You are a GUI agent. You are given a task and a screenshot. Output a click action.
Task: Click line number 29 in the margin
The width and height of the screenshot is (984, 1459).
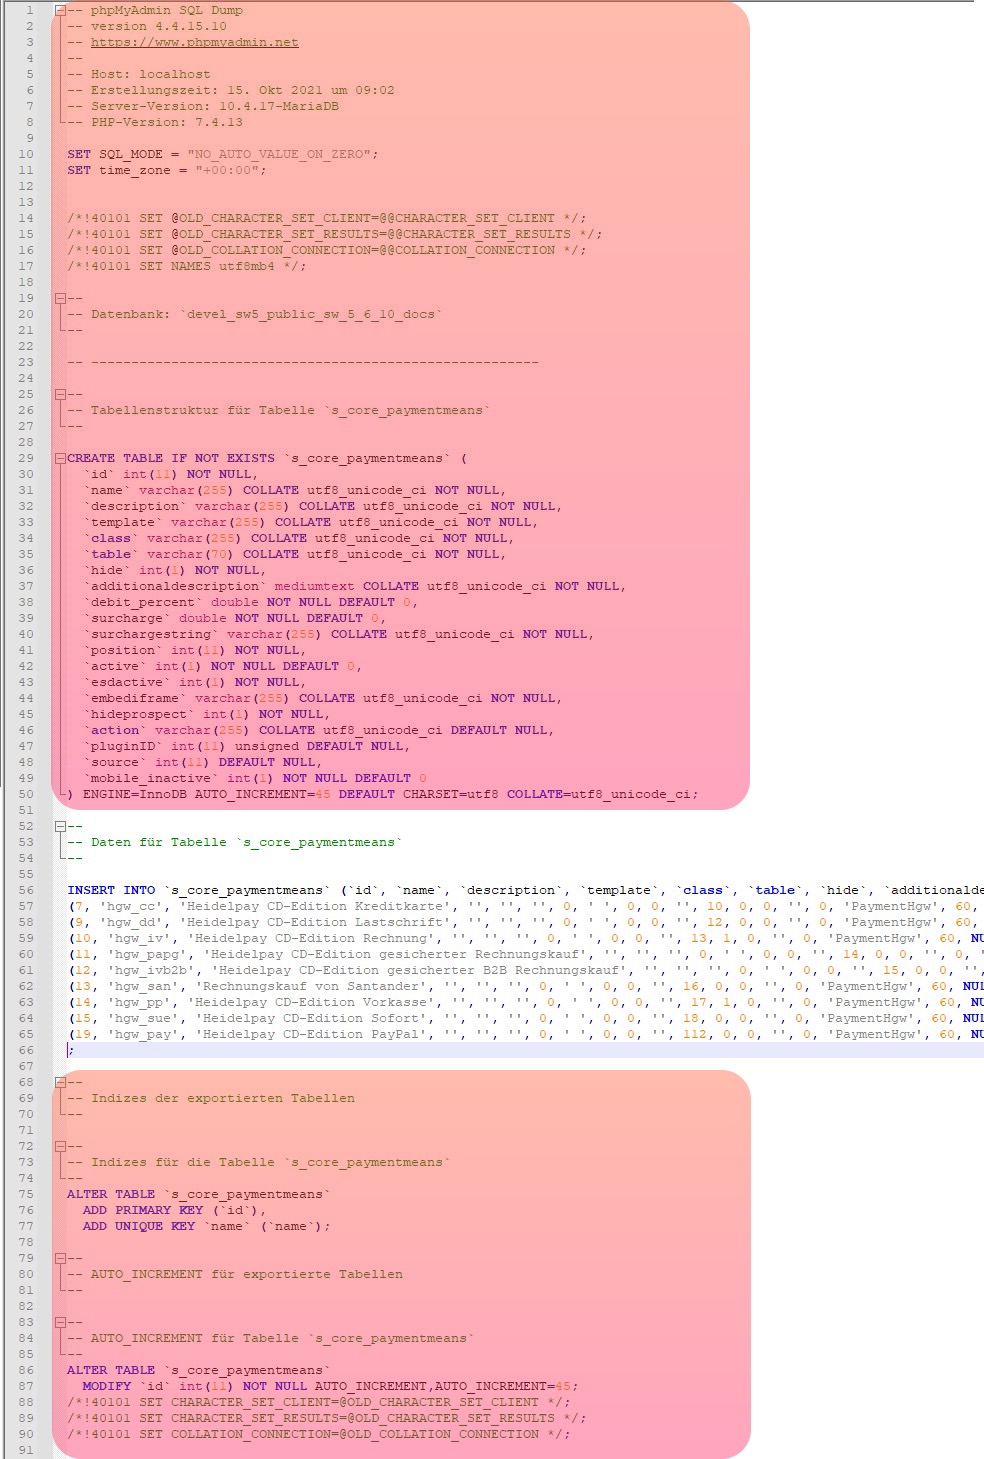pyautogui.click(x=25, y=458)
